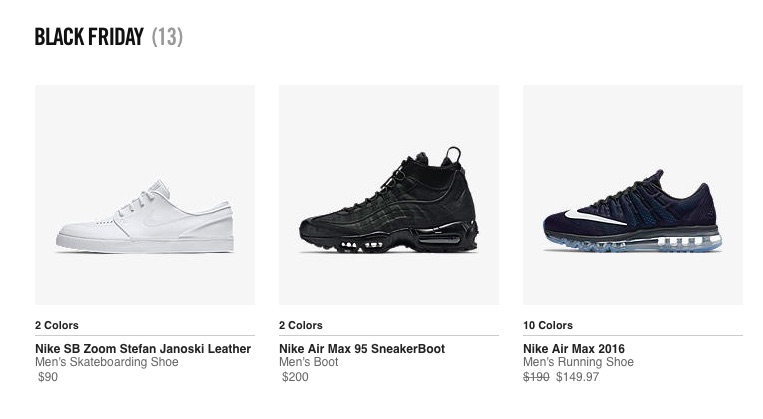The width and height of the screenshot is (763, 419).
Task: Click the Men's Boot subtitle
Action: tap(308, 362)
